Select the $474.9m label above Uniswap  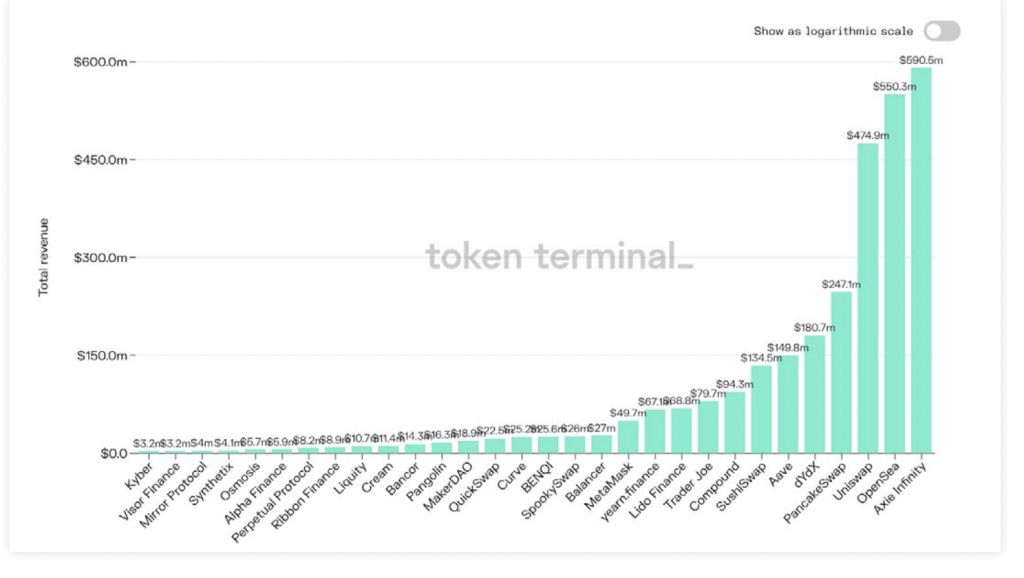point(868,135)
